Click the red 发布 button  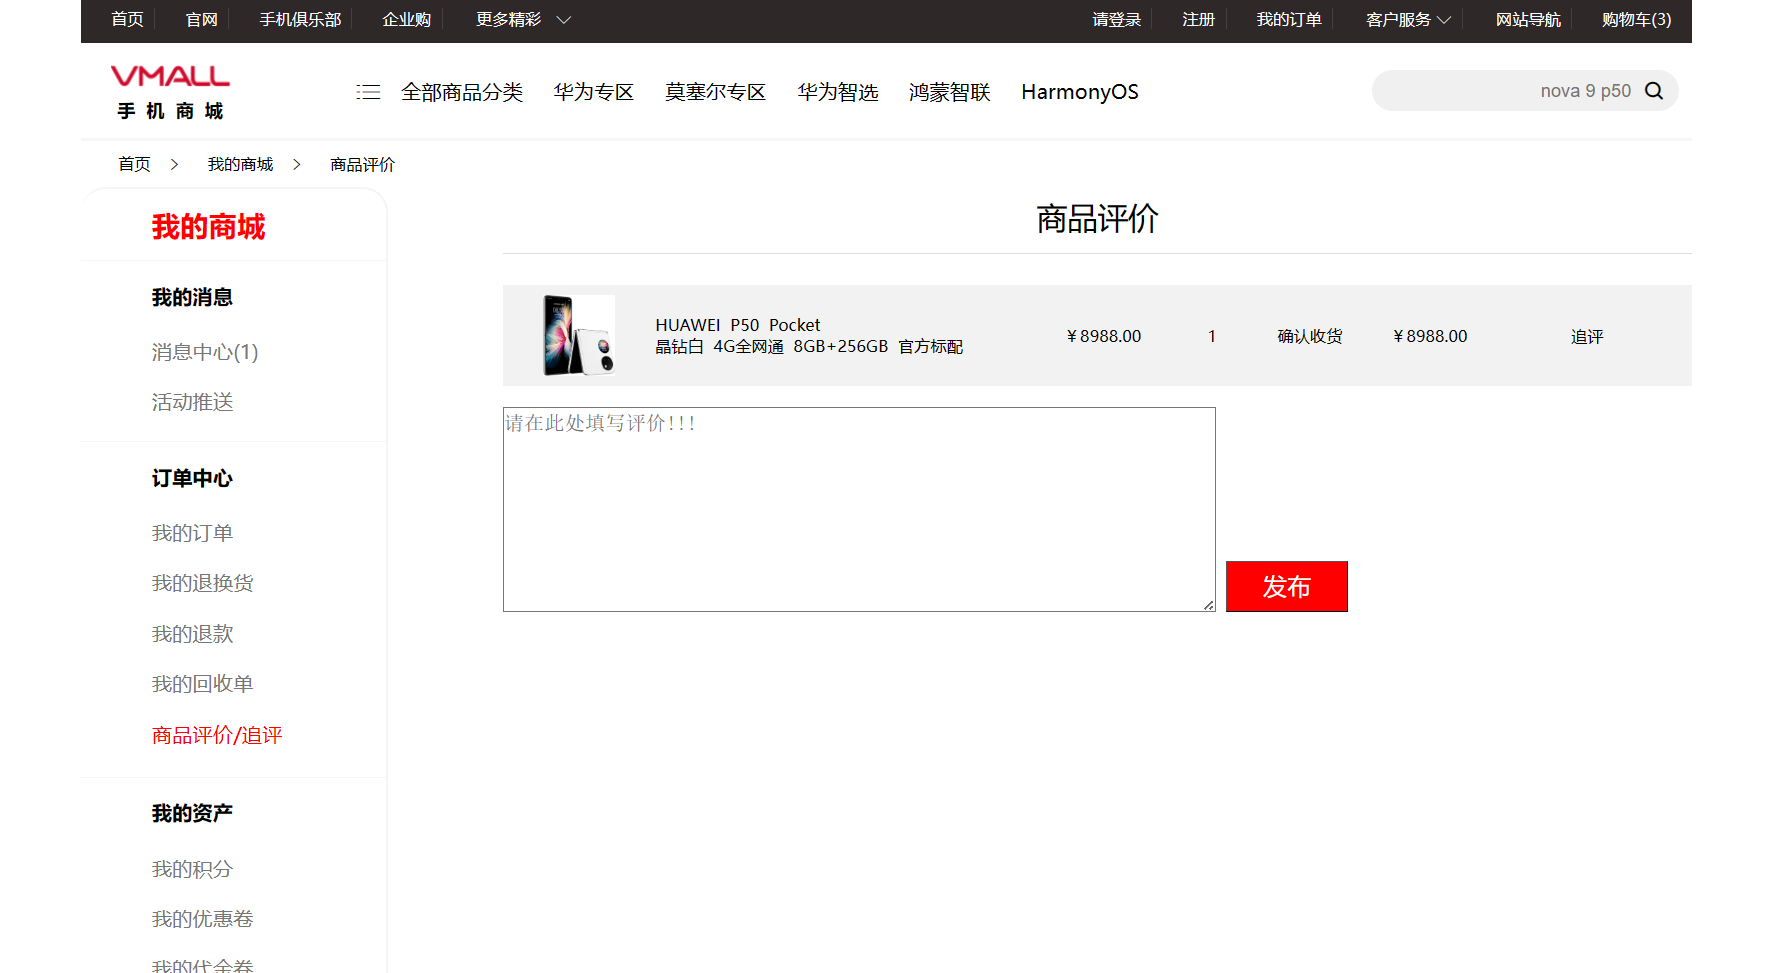1287,586
